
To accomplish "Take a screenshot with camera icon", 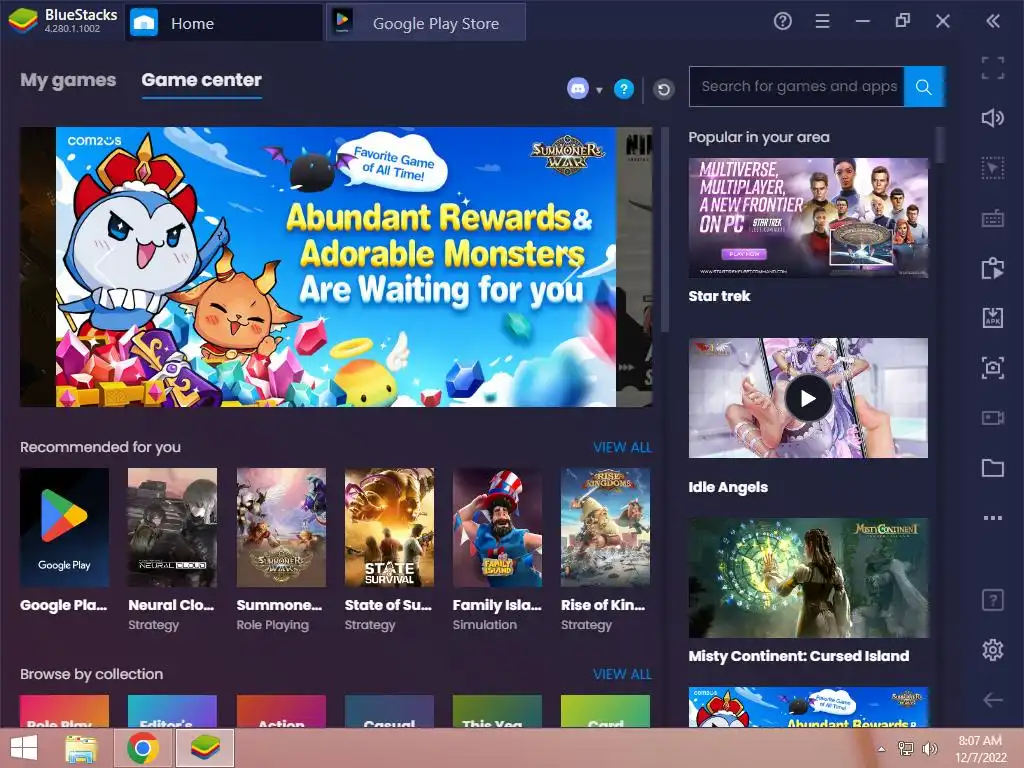I will tap(993, 368).
